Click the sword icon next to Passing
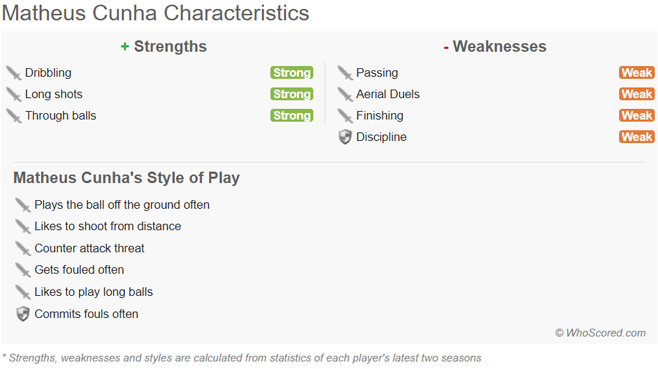658x369 pixels. tap(345, 73)
